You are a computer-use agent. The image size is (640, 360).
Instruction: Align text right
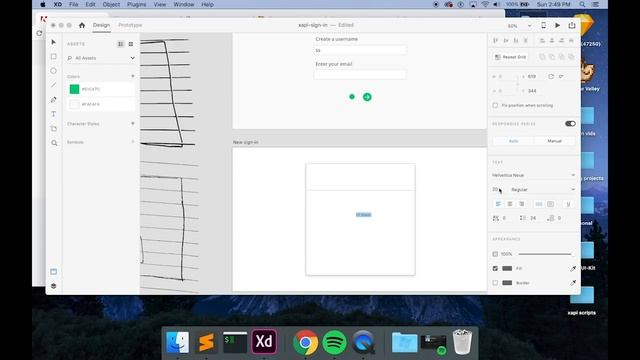(x=522, y=204)
